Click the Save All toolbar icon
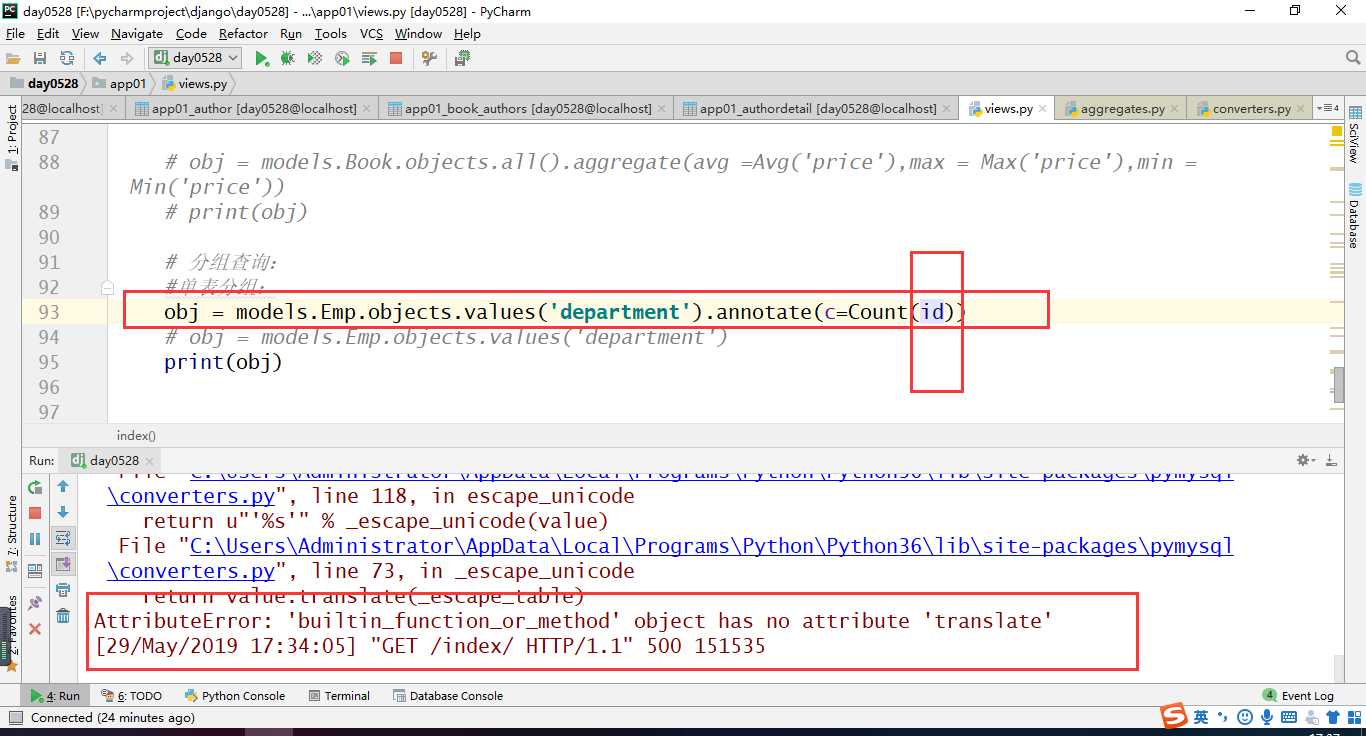 (40, 58)
